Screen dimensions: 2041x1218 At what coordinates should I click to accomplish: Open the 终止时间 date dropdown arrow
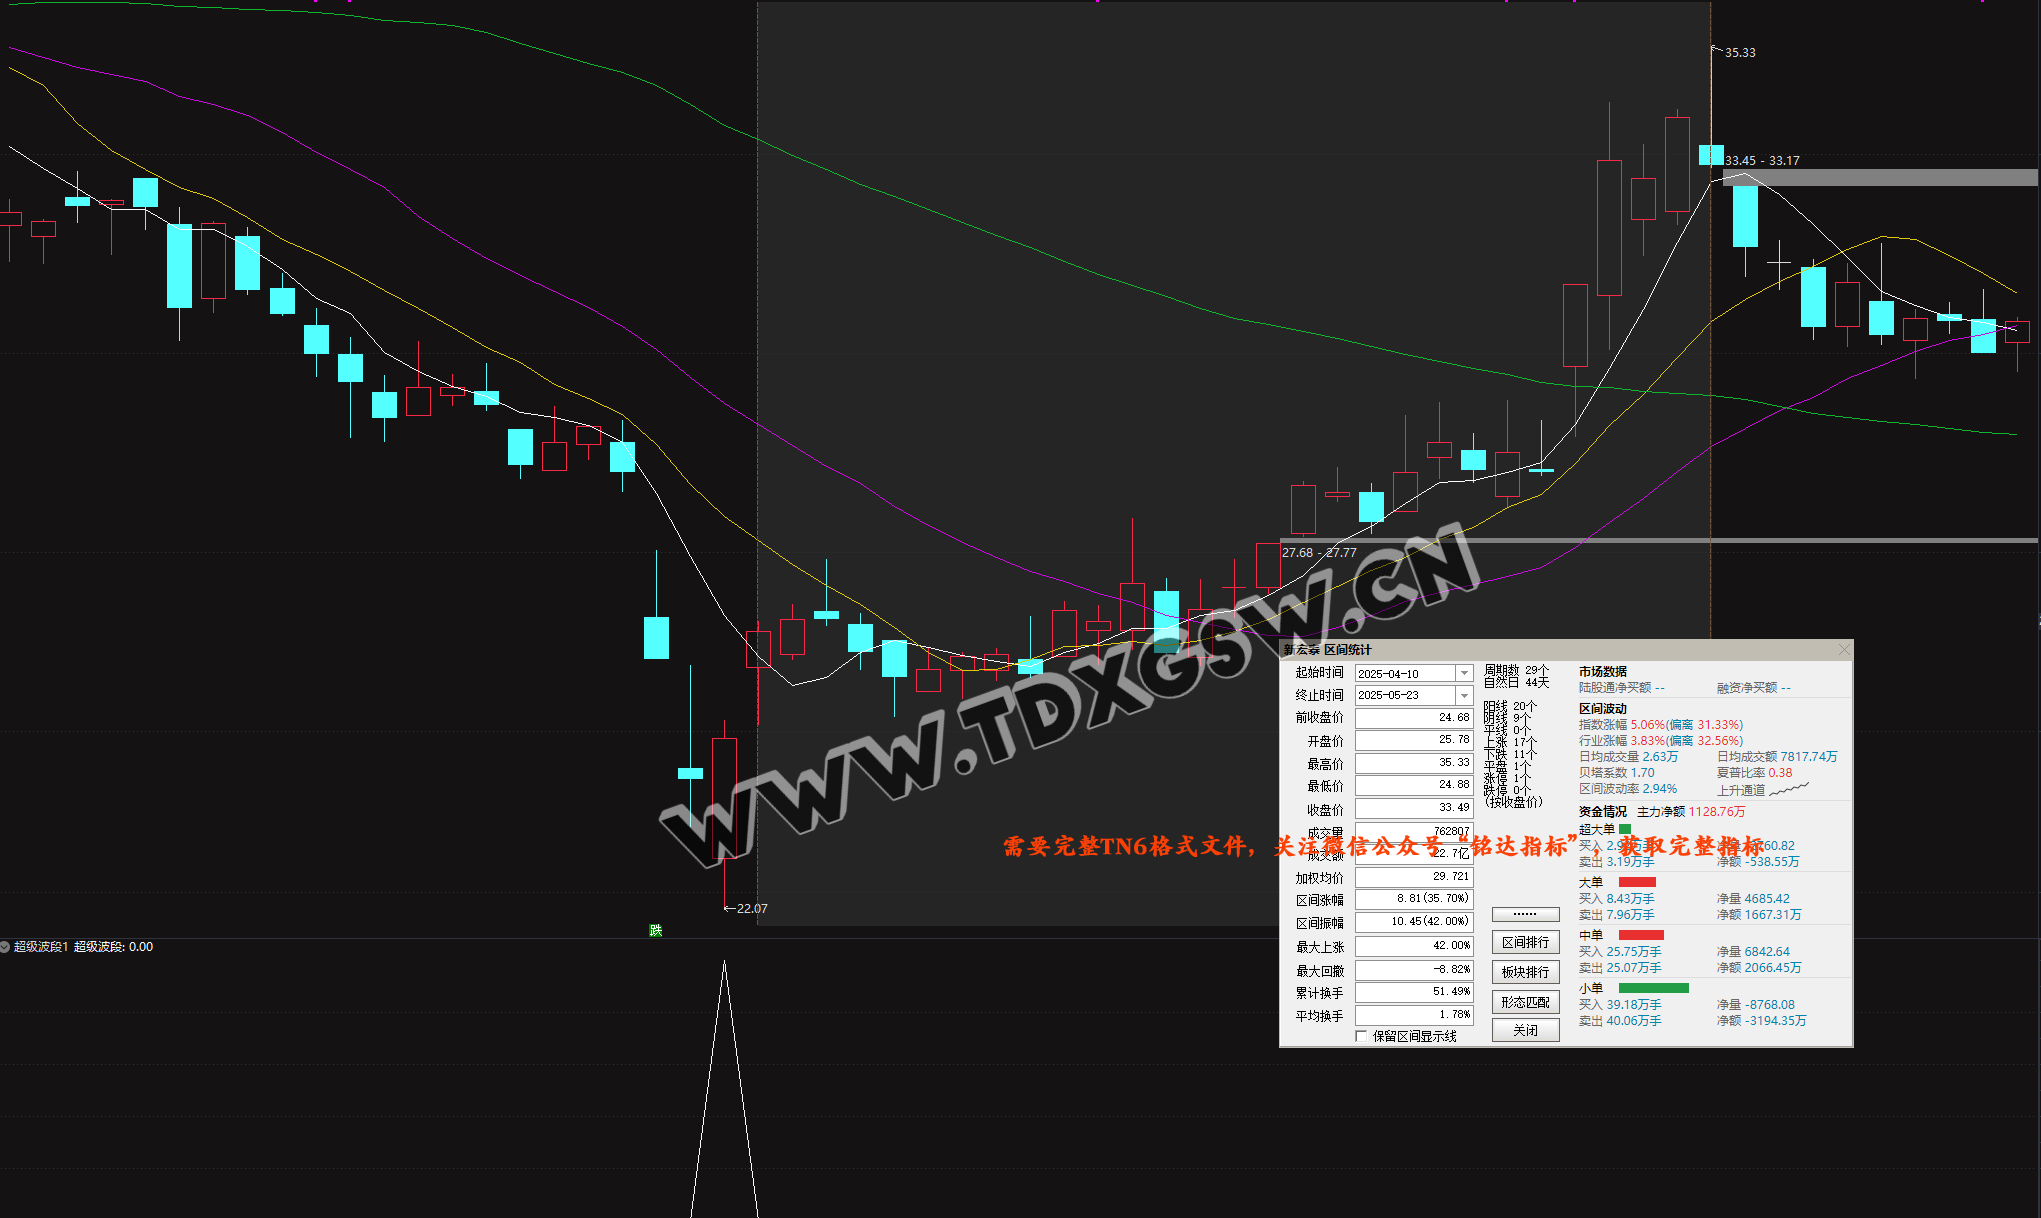coord(1464,695)
